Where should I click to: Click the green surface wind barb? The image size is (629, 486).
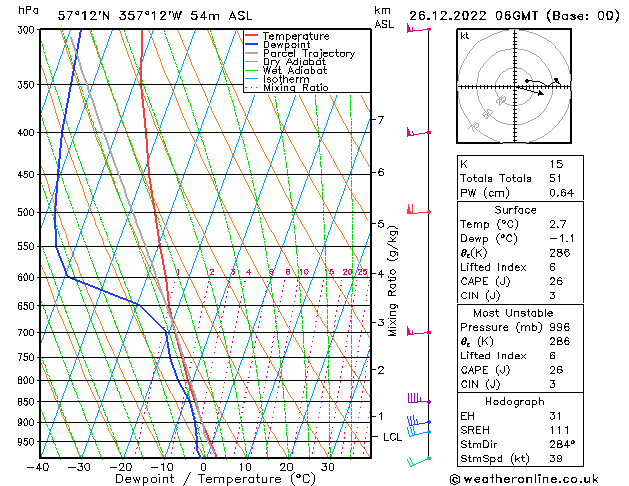point(418,462)
